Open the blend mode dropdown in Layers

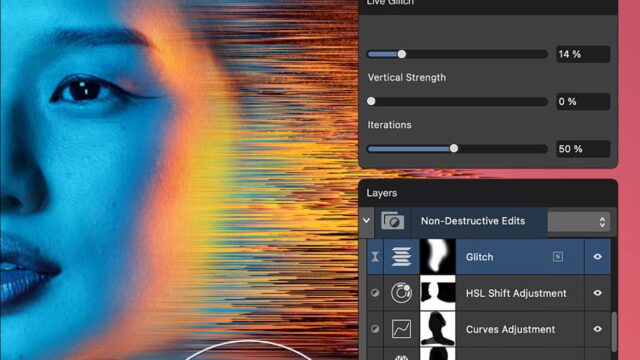click(x=579, y=222)
